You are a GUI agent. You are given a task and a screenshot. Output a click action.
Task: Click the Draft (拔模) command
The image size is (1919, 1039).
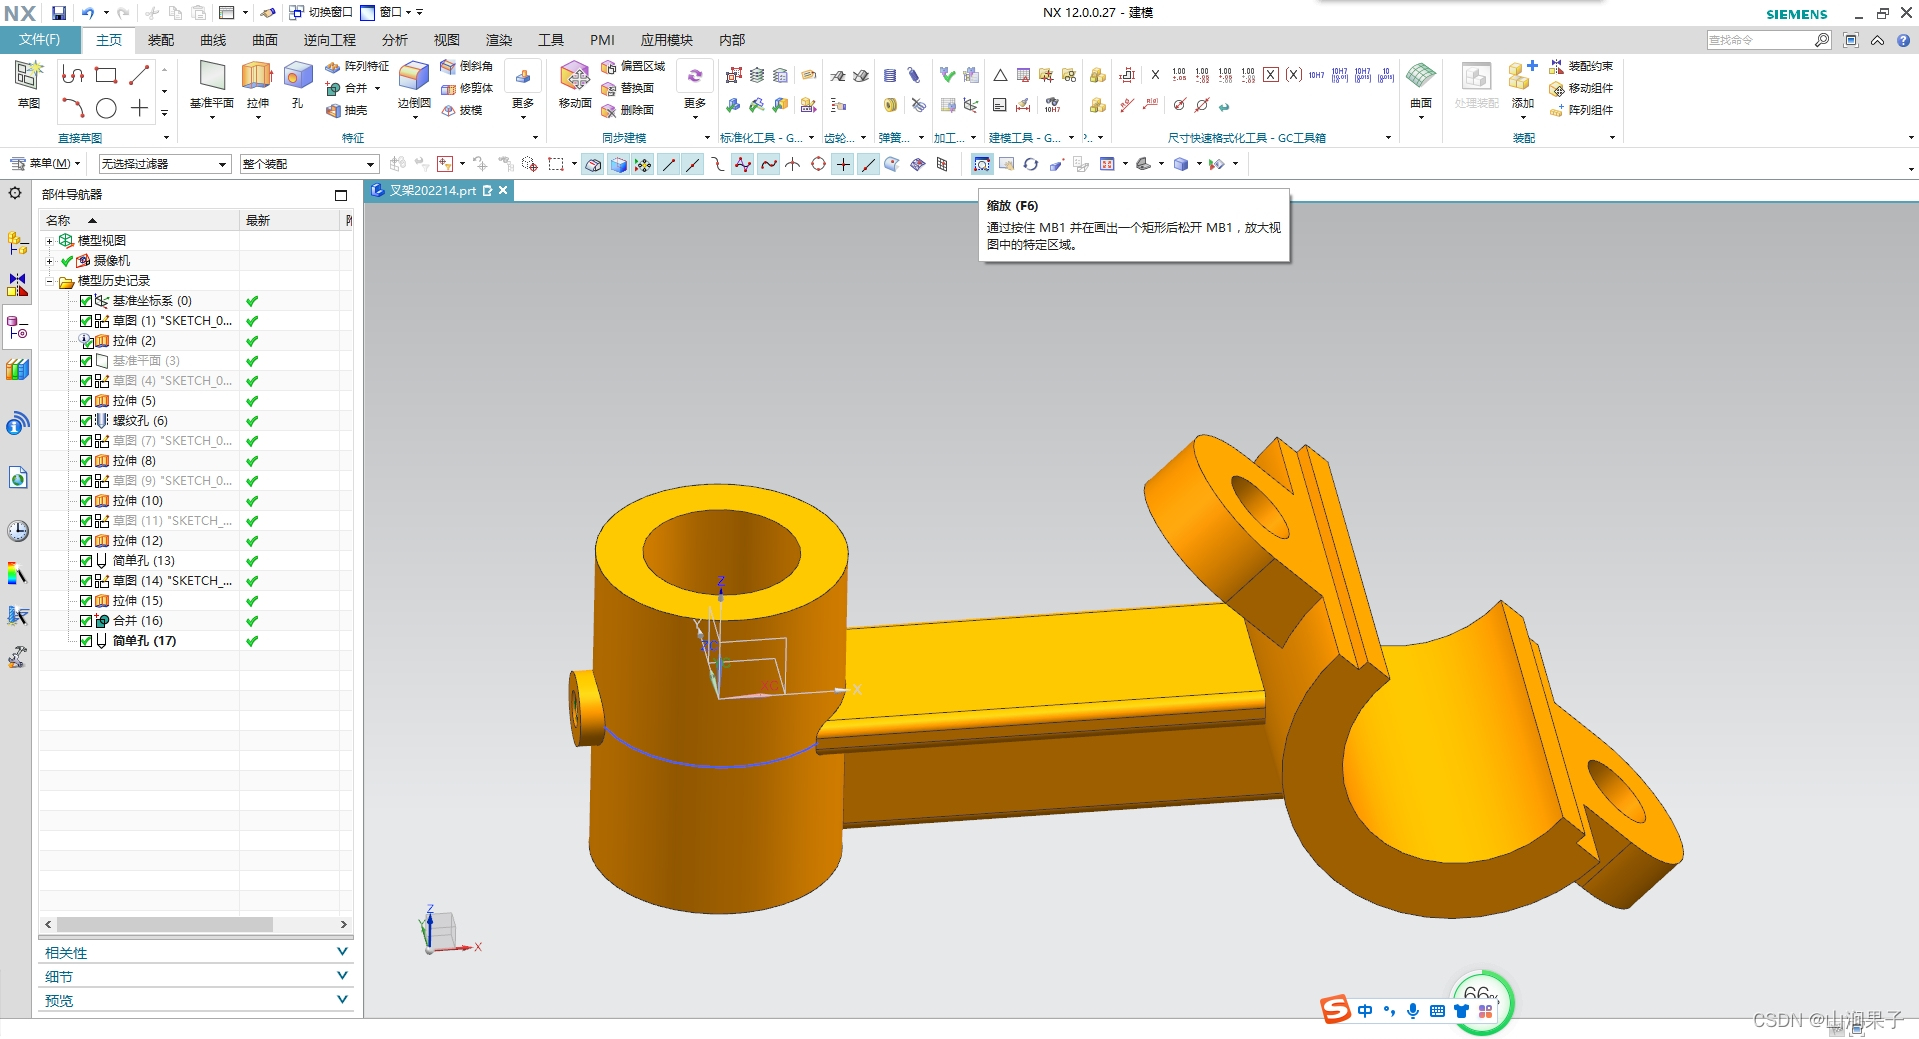point(462,110)
